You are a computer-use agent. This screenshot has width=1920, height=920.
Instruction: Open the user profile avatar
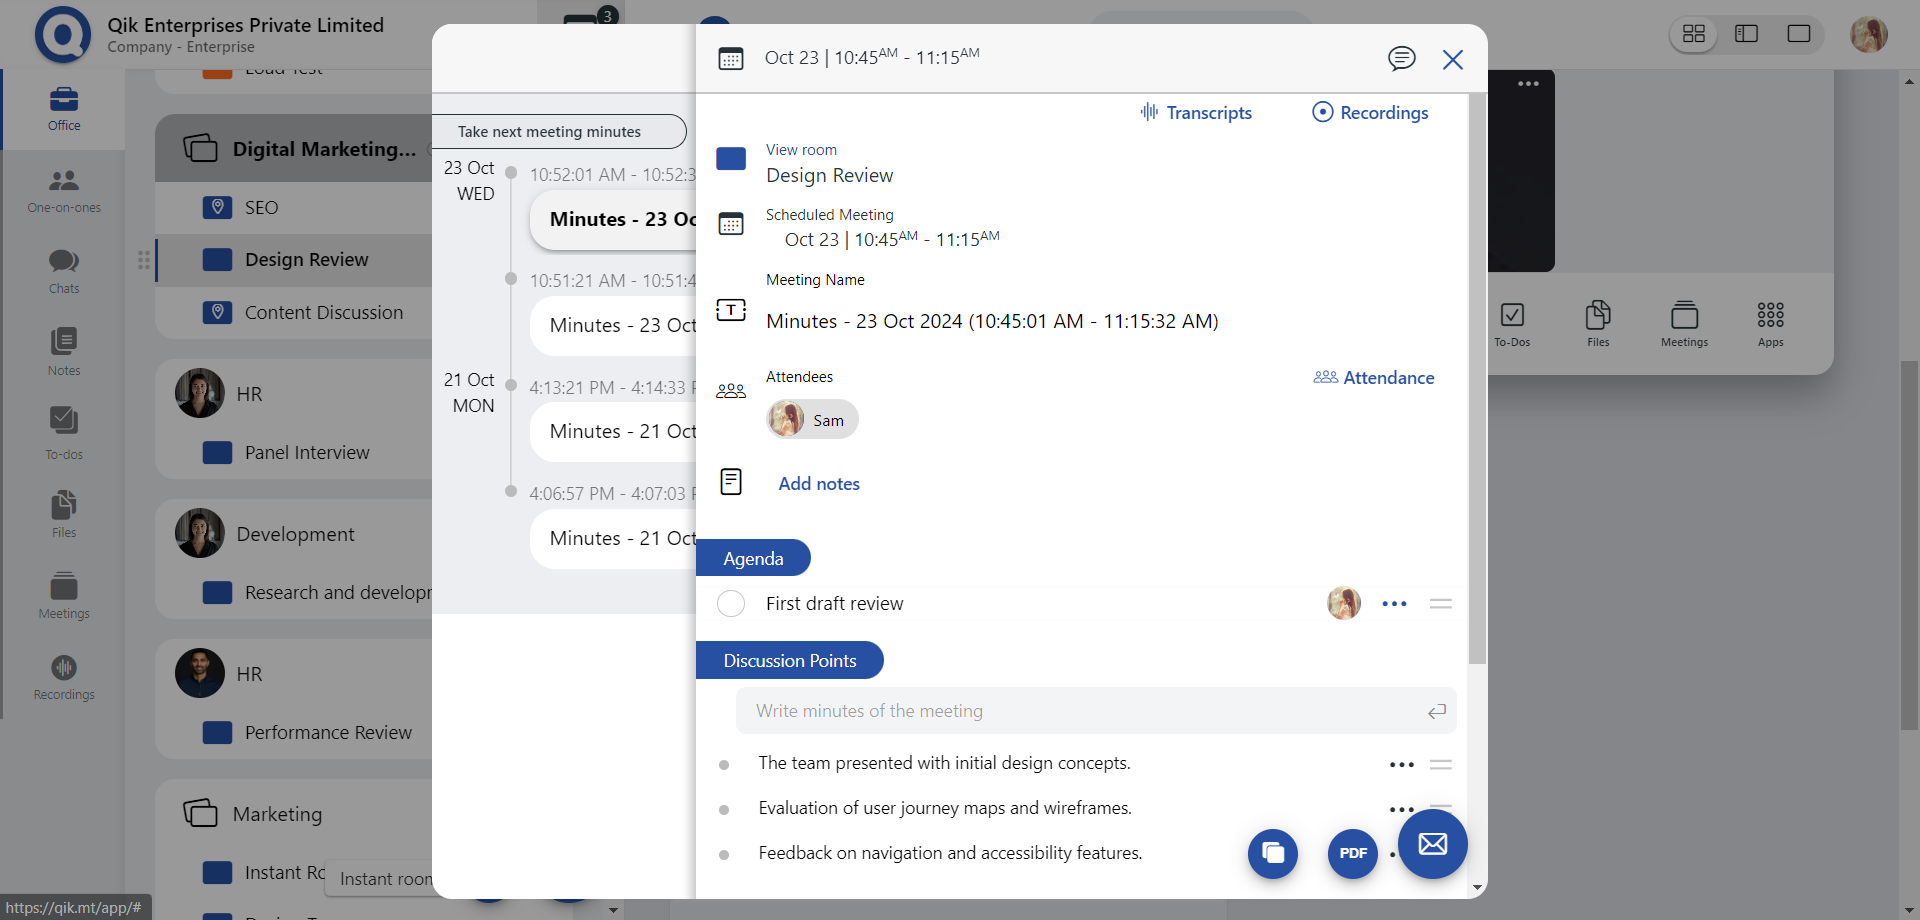(x=1869, y=35)
